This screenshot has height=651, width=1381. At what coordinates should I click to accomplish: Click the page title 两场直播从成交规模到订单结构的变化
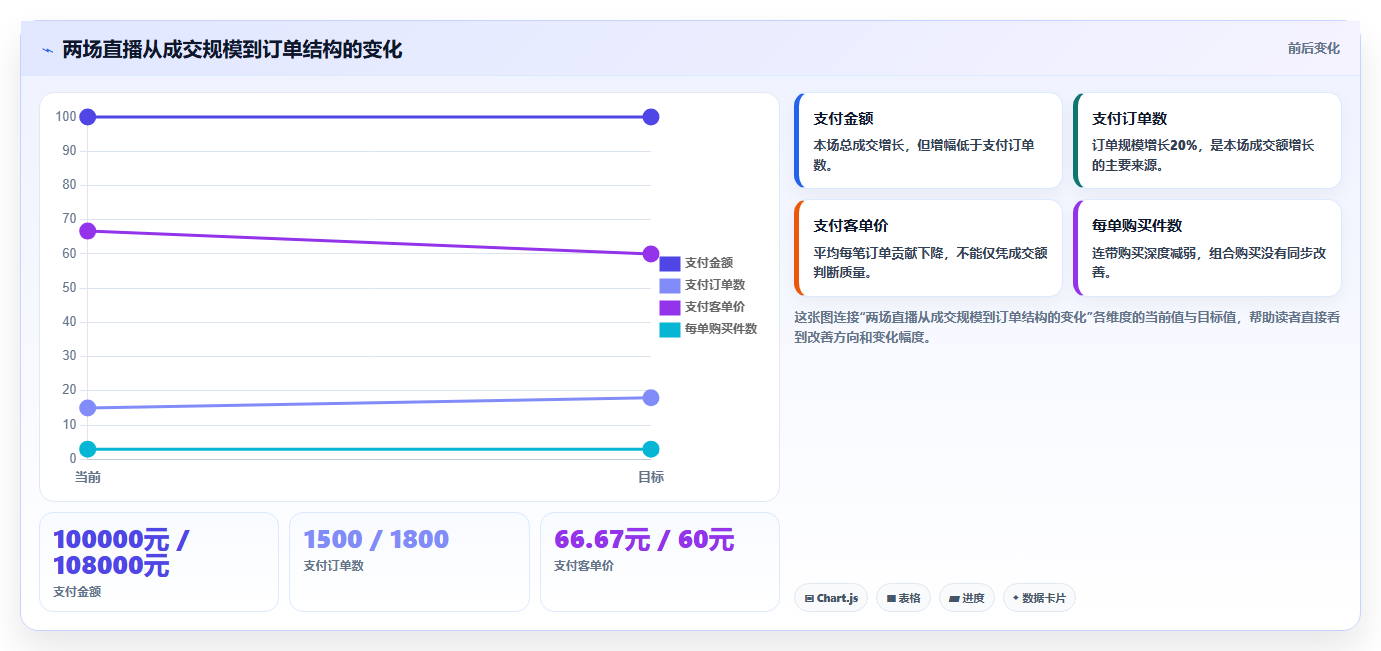(232, 50)
